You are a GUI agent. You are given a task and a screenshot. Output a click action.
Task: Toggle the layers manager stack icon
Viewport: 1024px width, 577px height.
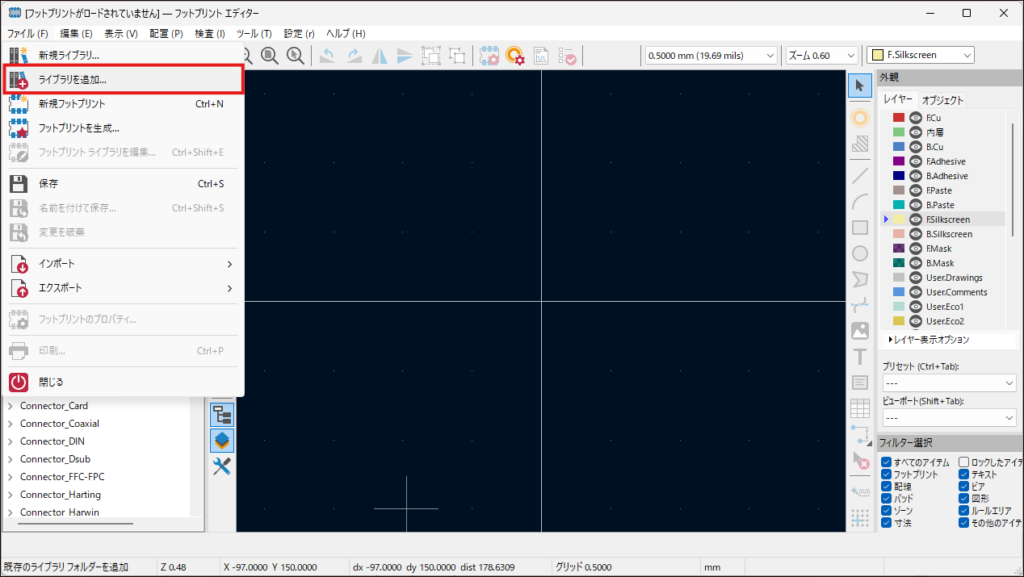pyautogui.click(x=222, y=440)
